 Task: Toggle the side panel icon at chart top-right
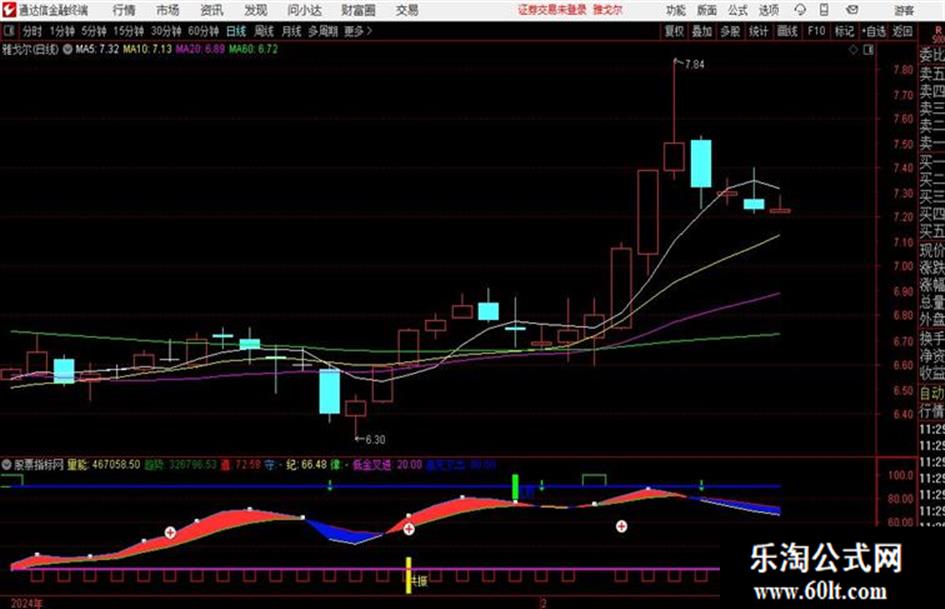[x=868, y=50]
